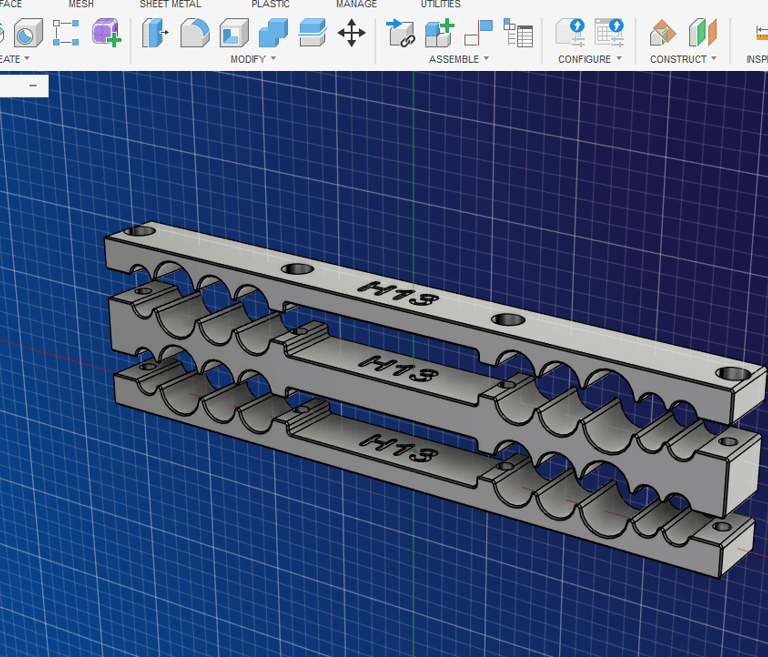Select the Midplane construct icon
This screenshot has width=768, height=657.
[x=703, y=33]
